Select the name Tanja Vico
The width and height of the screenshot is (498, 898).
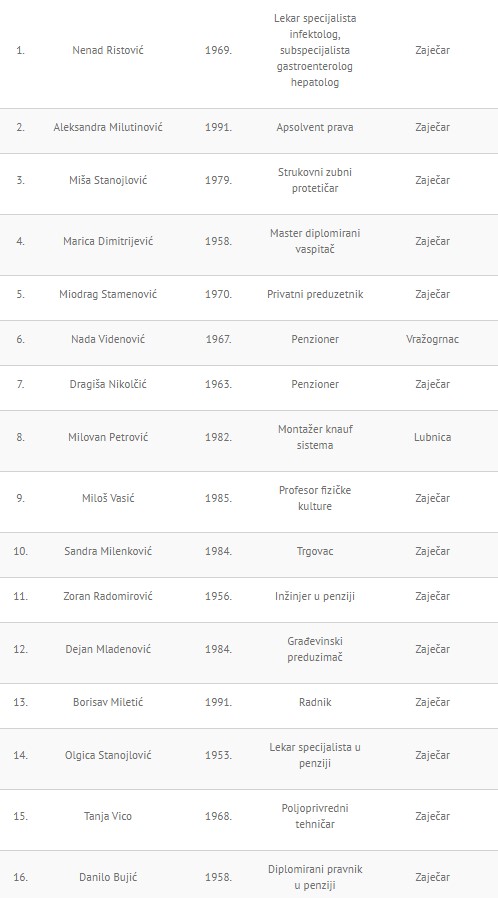point(108,816)
